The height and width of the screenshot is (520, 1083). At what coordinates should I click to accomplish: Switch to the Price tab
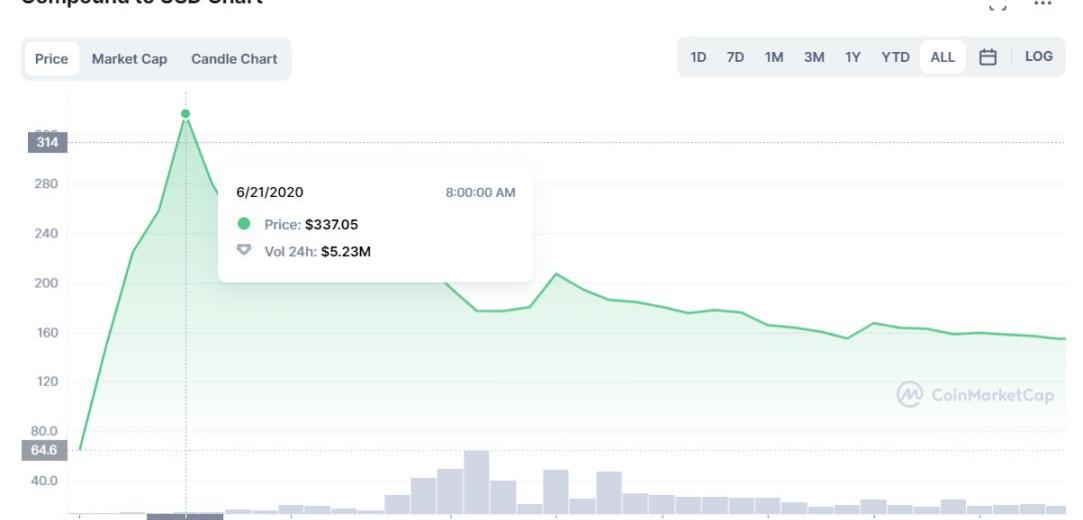(51, 59)
